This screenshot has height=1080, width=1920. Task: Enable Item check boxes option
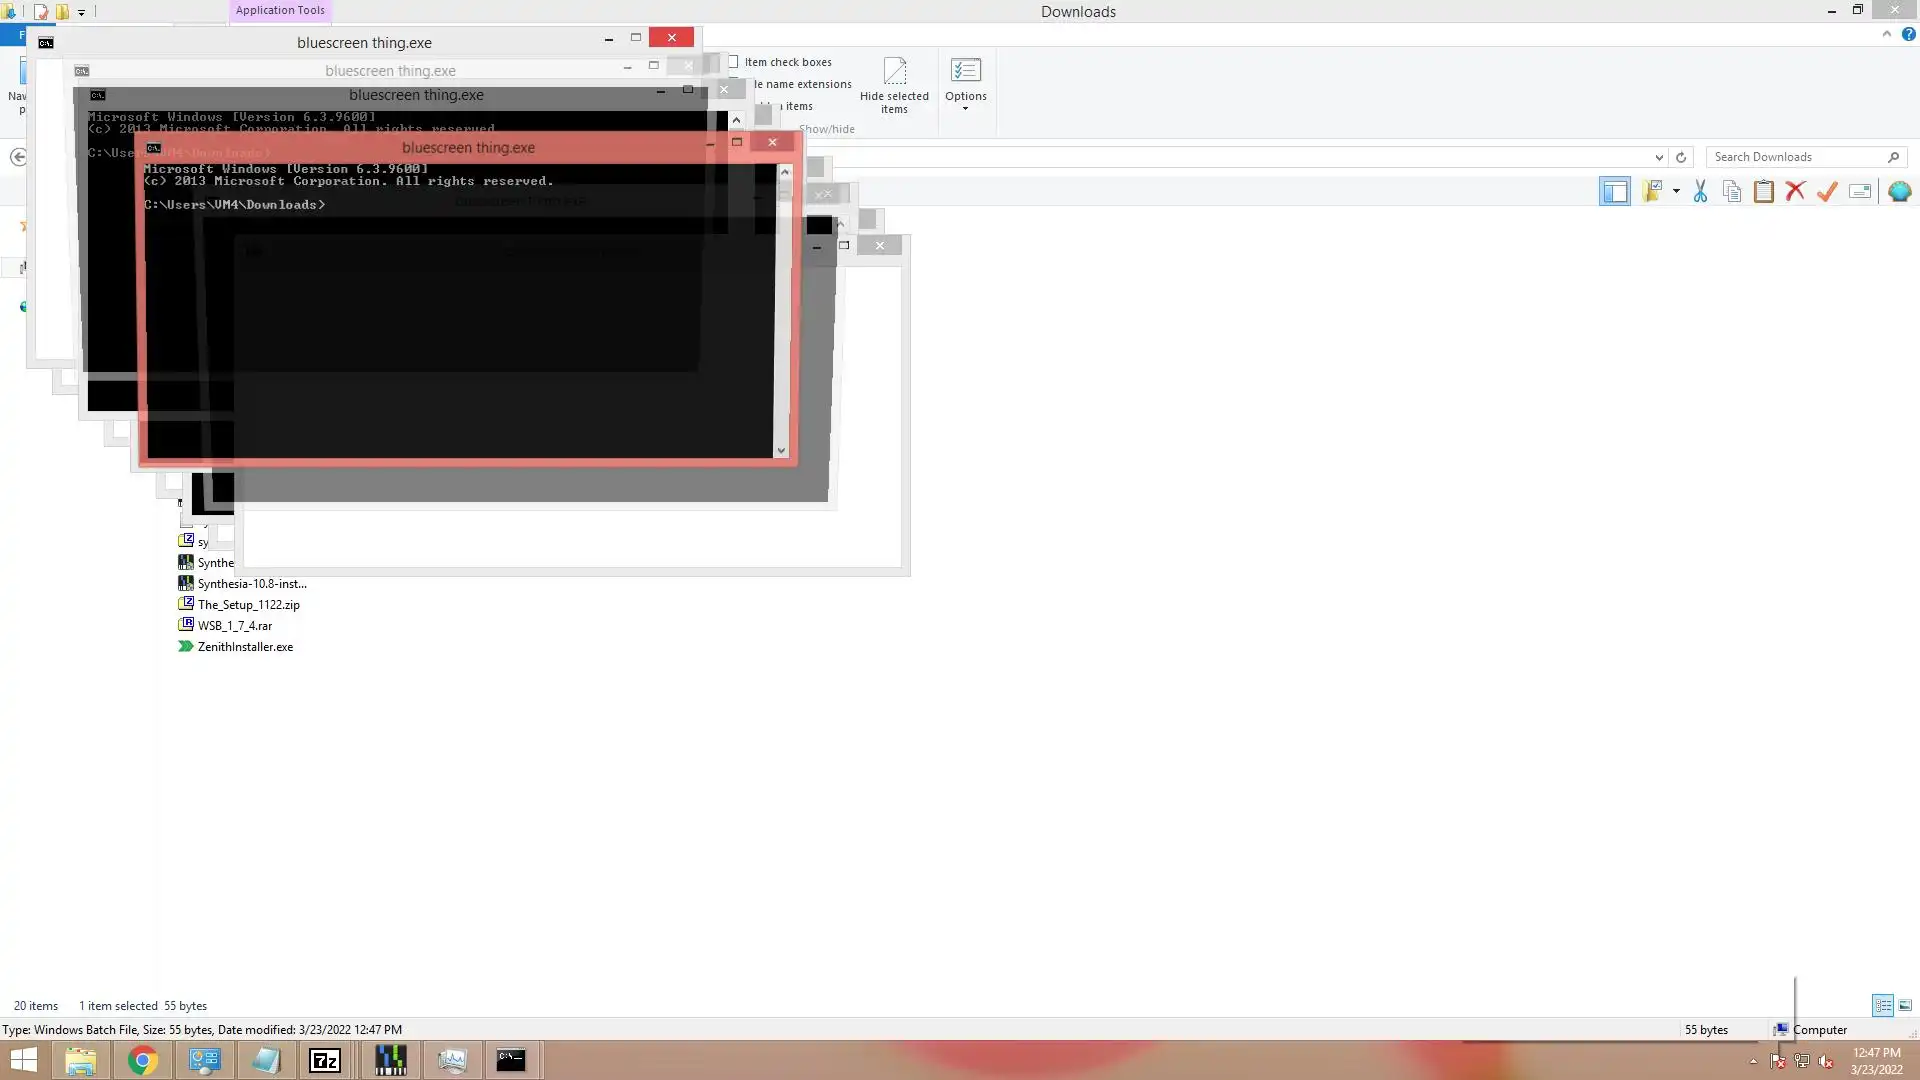[x=734, y=62]
